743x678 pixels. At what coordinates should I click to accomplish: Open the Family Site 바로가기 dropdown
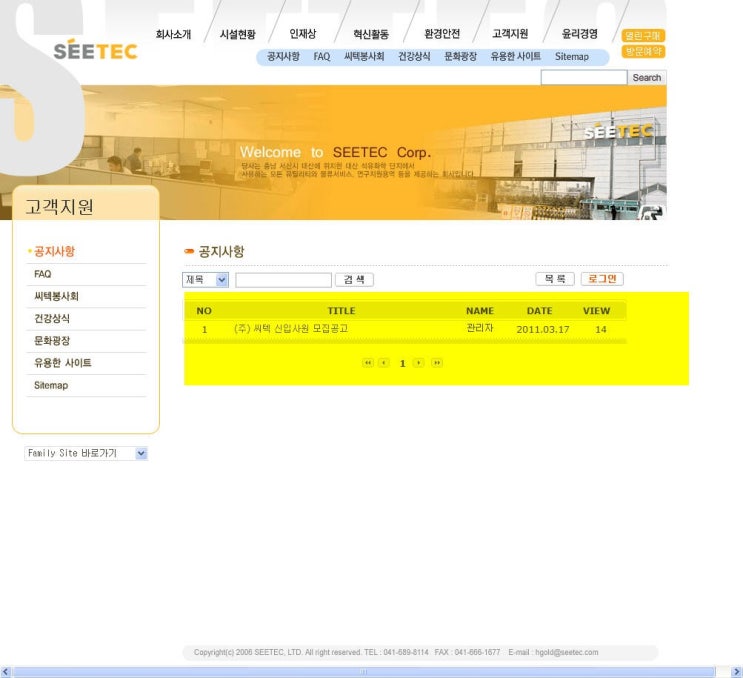point(86,453)
